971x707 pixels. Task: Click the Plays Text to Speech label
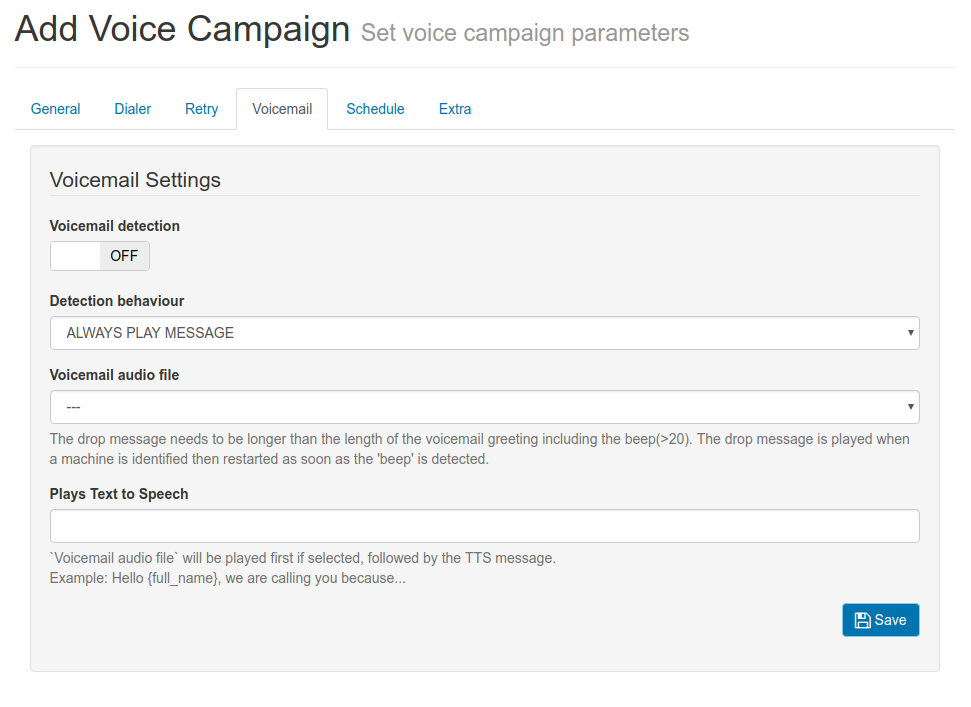119,494
